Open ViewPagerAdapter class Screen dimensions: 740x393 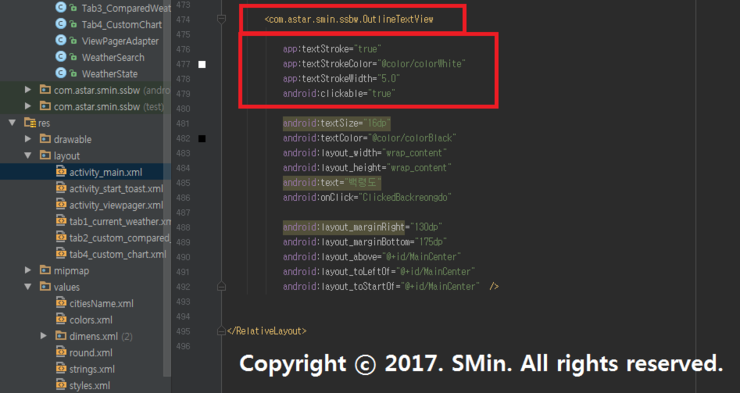tap(120, 41)
